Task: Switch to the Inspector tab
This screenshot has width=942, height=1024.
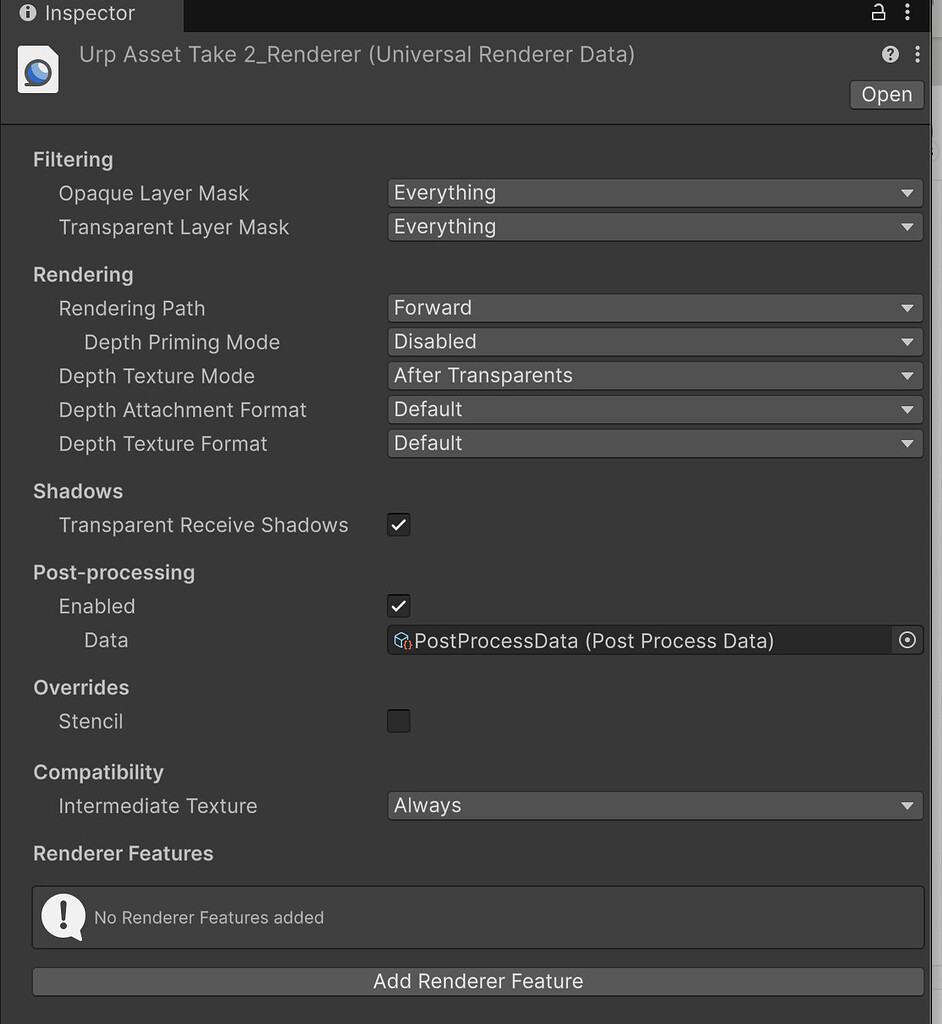Action: click(90, 14)
